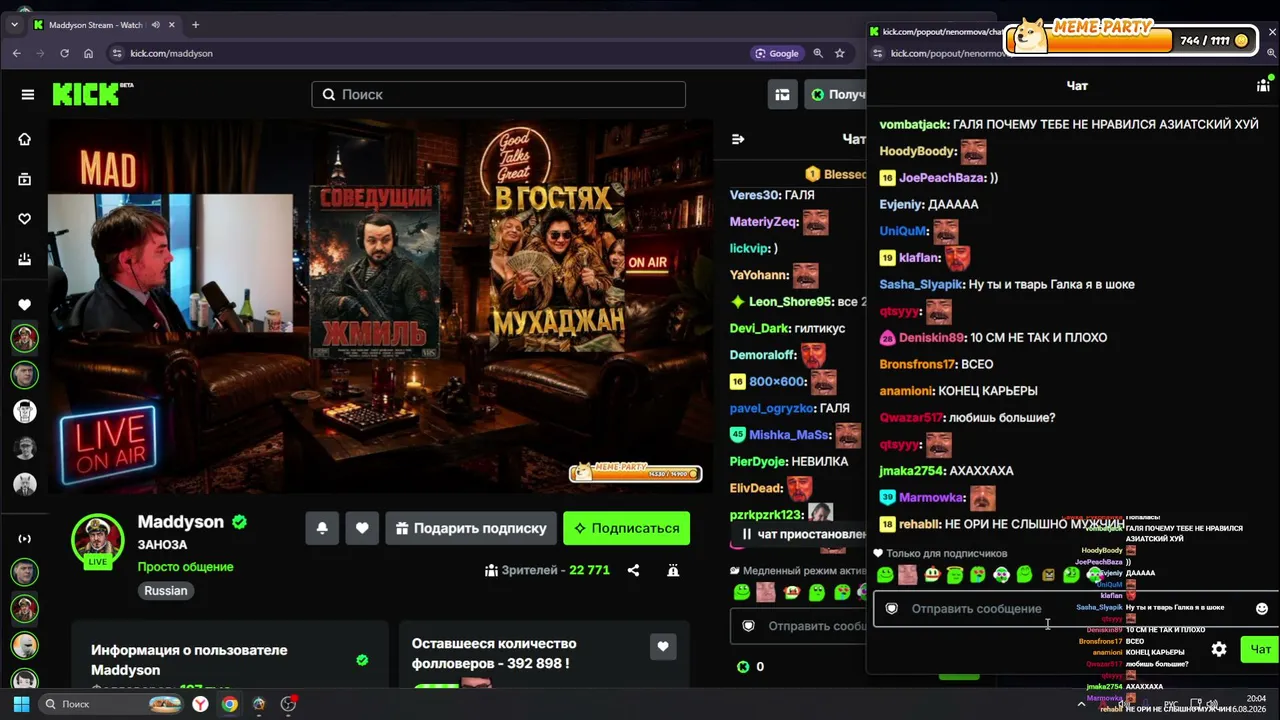Screen dimensions: 1280x720
Task: Click username vombatjack in popout chat
Action: click(914, 124)
